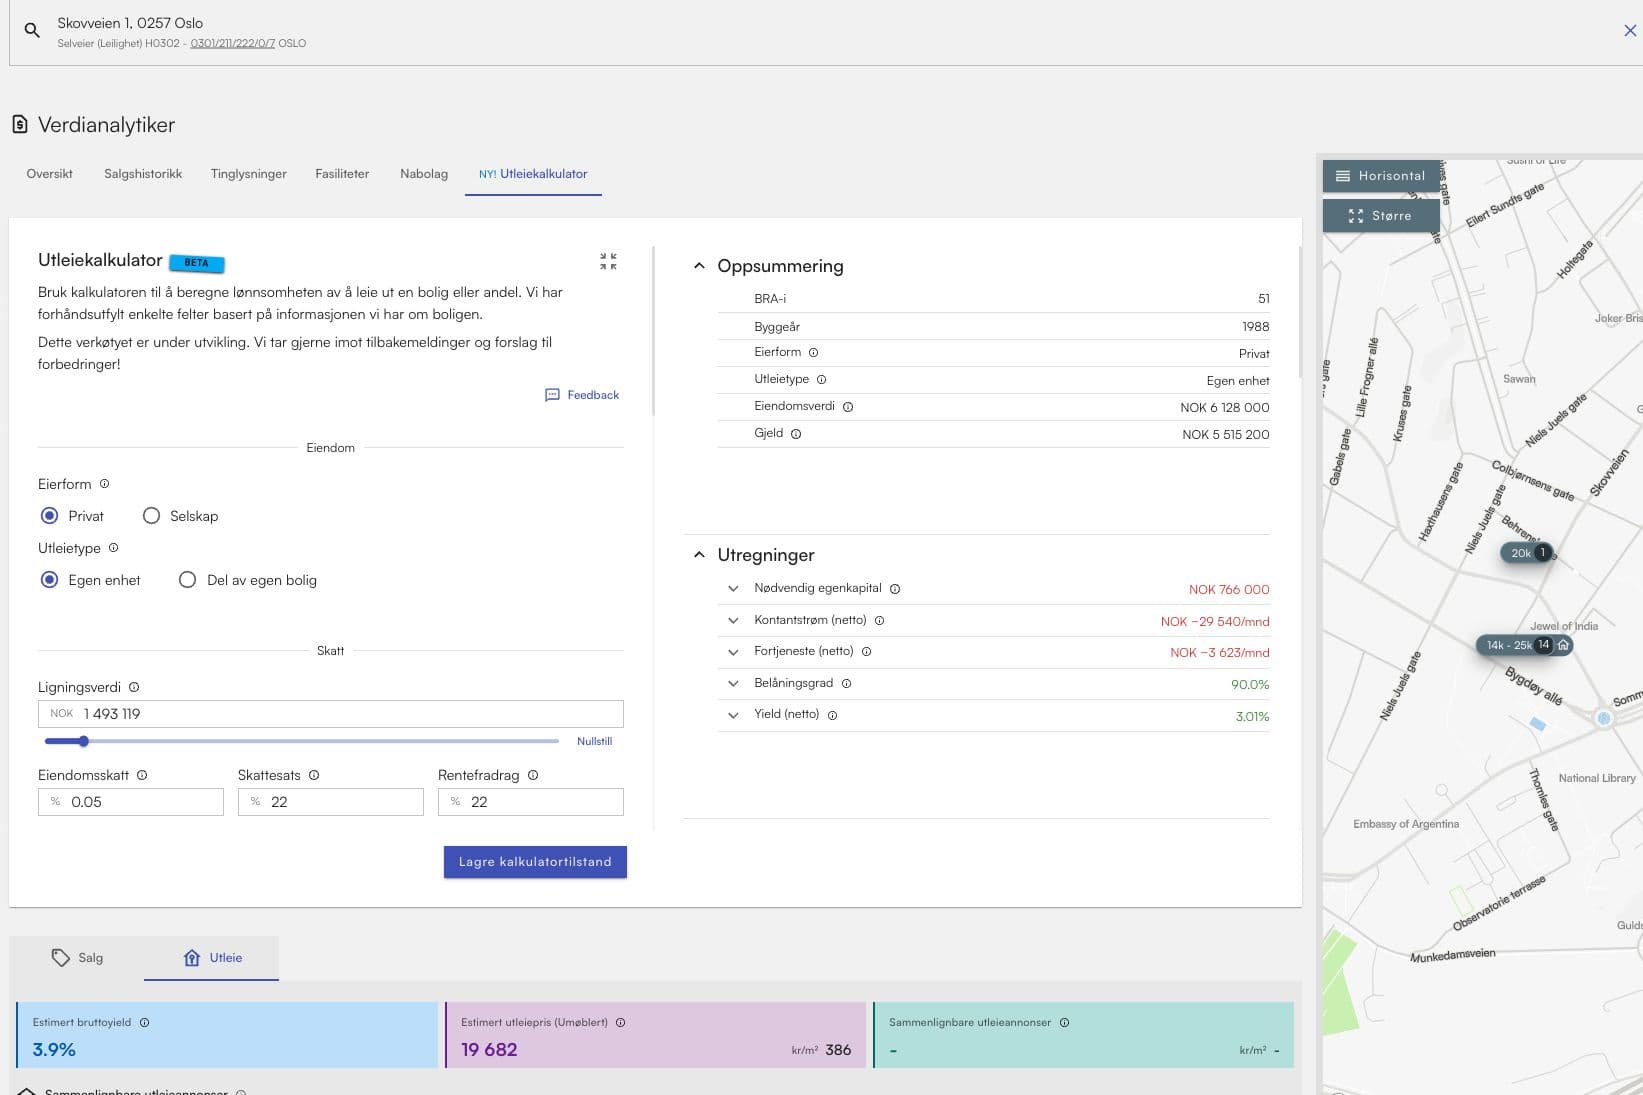The image size is (1643, 1095).
Task: Click info icon beside Nødvendig egenkapital
Action: 895,589
